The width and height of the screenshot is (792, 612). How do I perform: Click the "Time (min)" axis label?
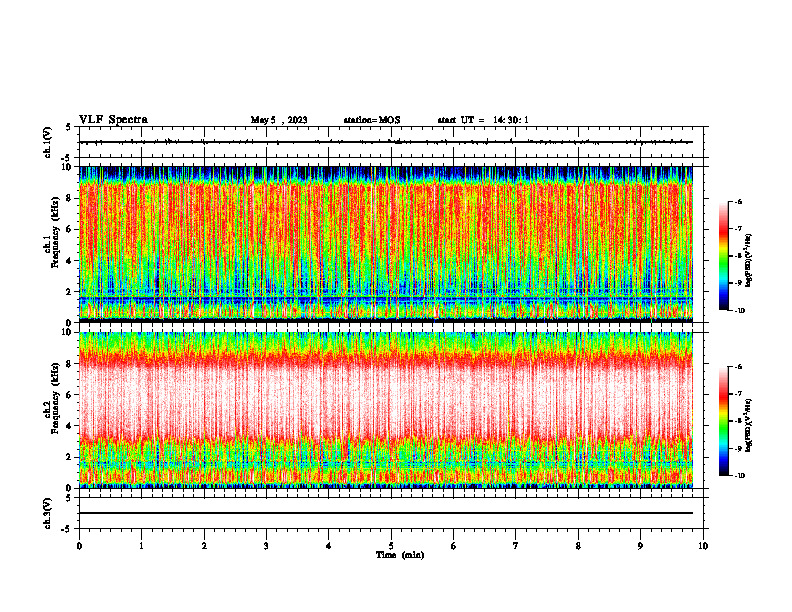pyautogui.click(x=400, y=555)
